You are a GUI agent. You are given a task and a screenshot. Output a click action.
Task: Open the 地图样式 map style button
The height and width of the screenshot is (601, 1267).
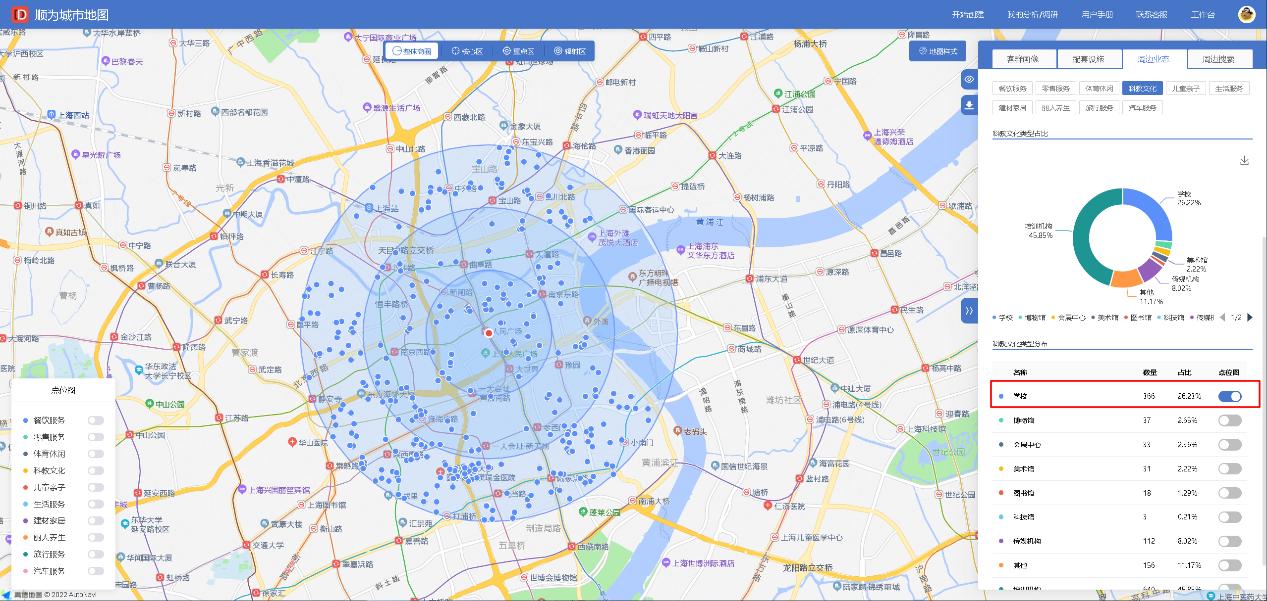(x=937, y=50)
